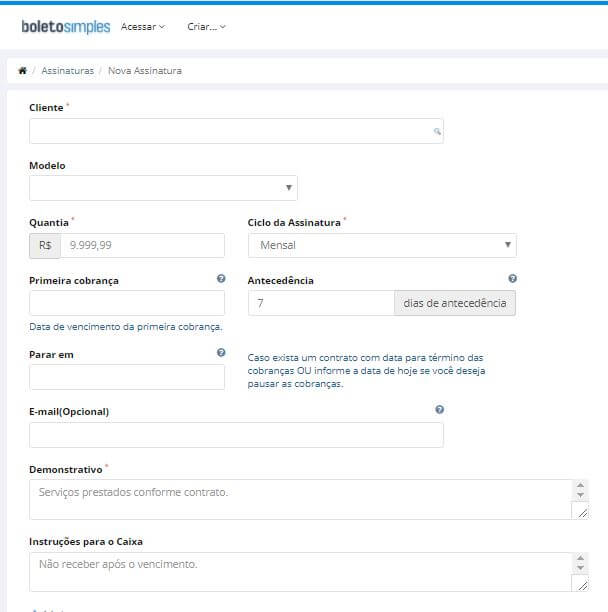Click resize handle of Demonstrativo textarea
The height and width of the screenshot is (612, 608).
[583, 513]
